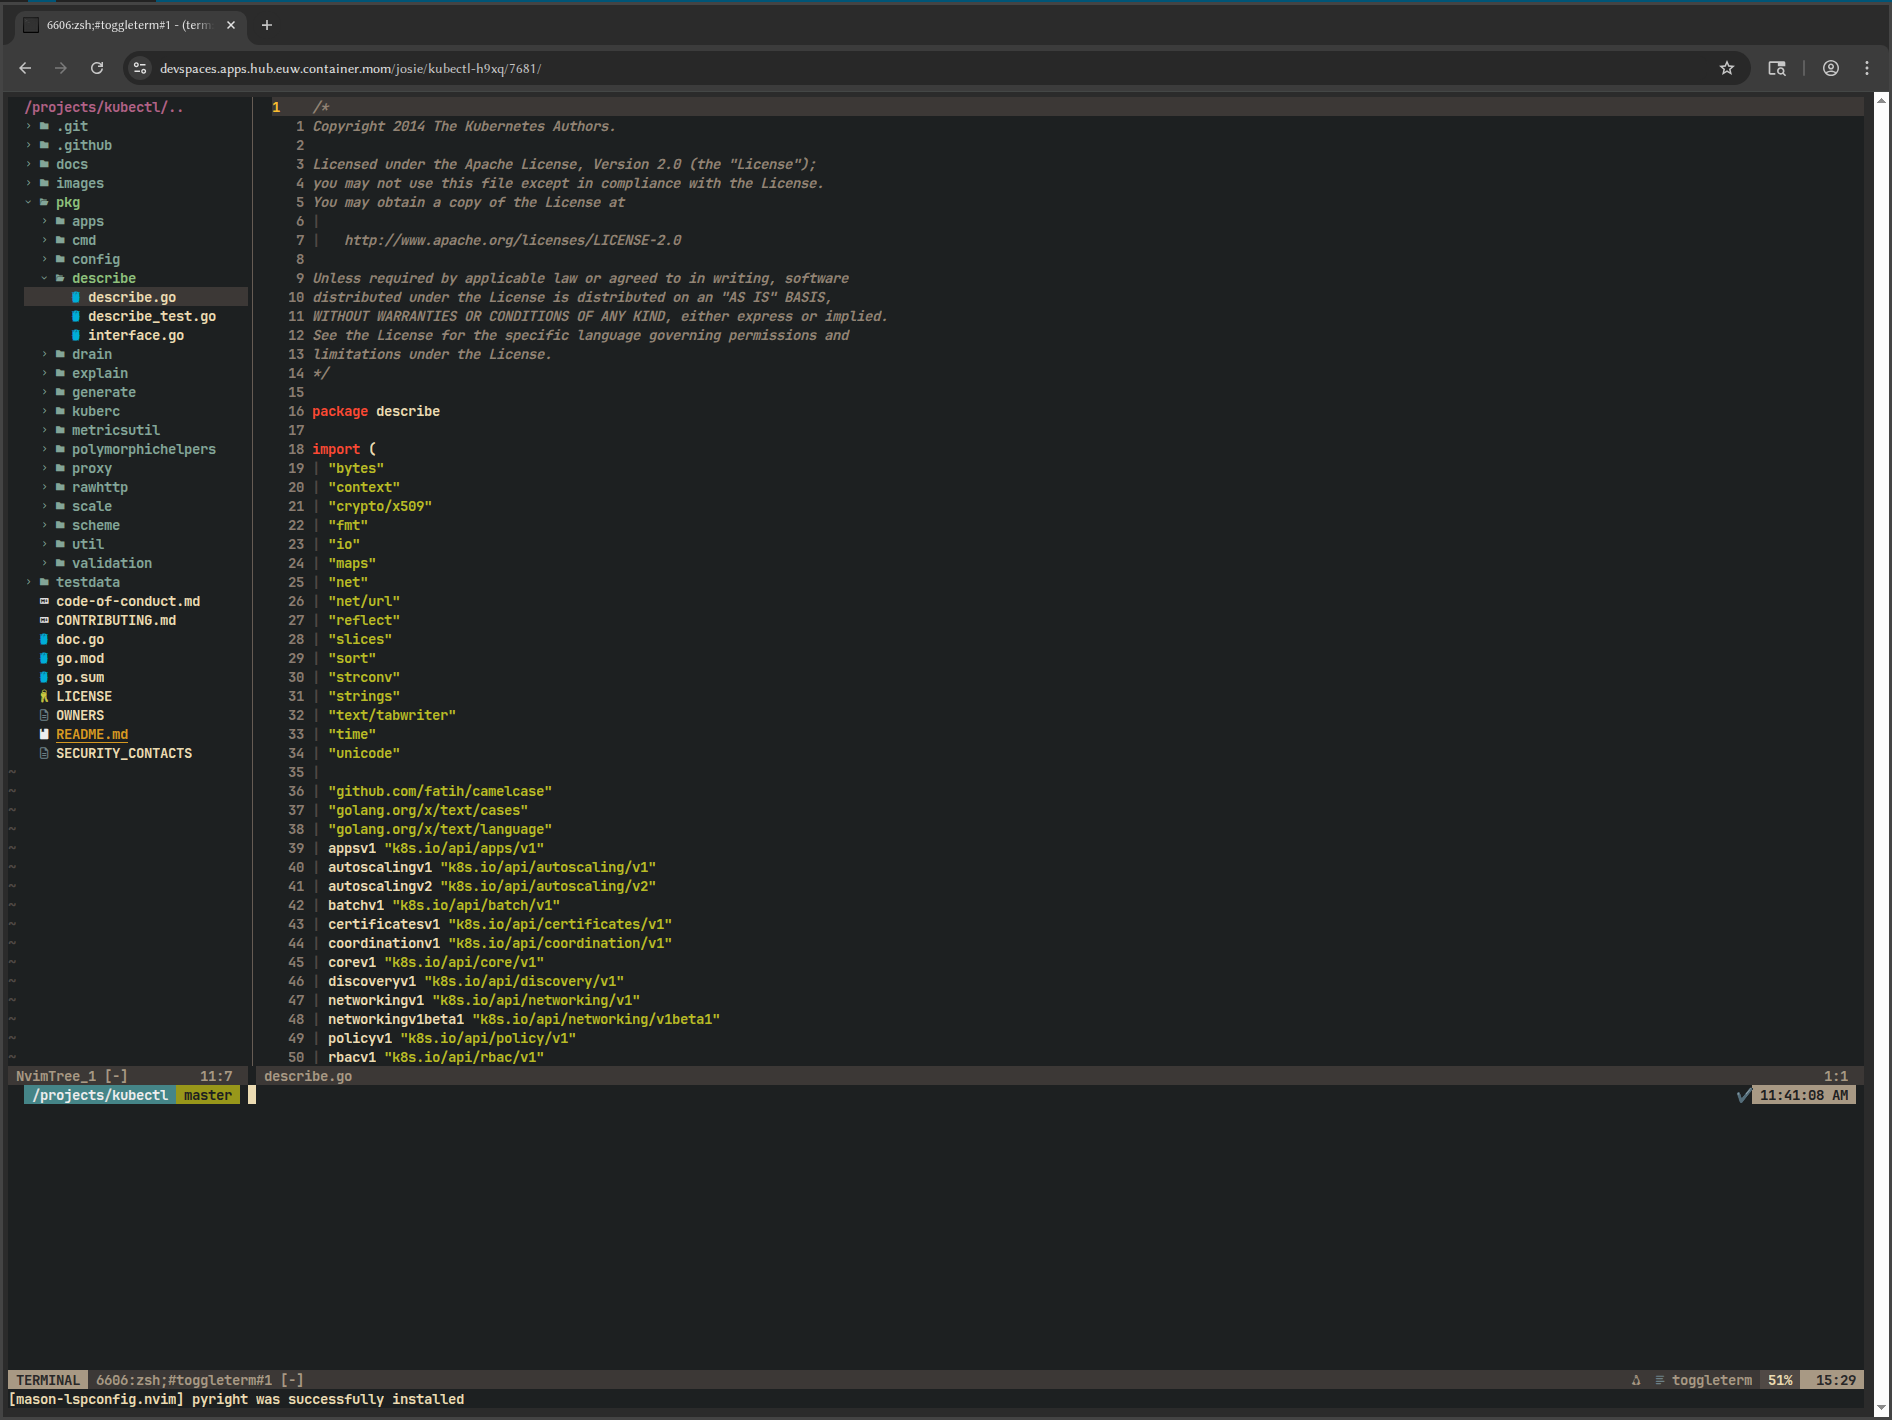Collapse the describe folder chevron
Screen dimensions: 1892x1420
(x=45, y=278)
